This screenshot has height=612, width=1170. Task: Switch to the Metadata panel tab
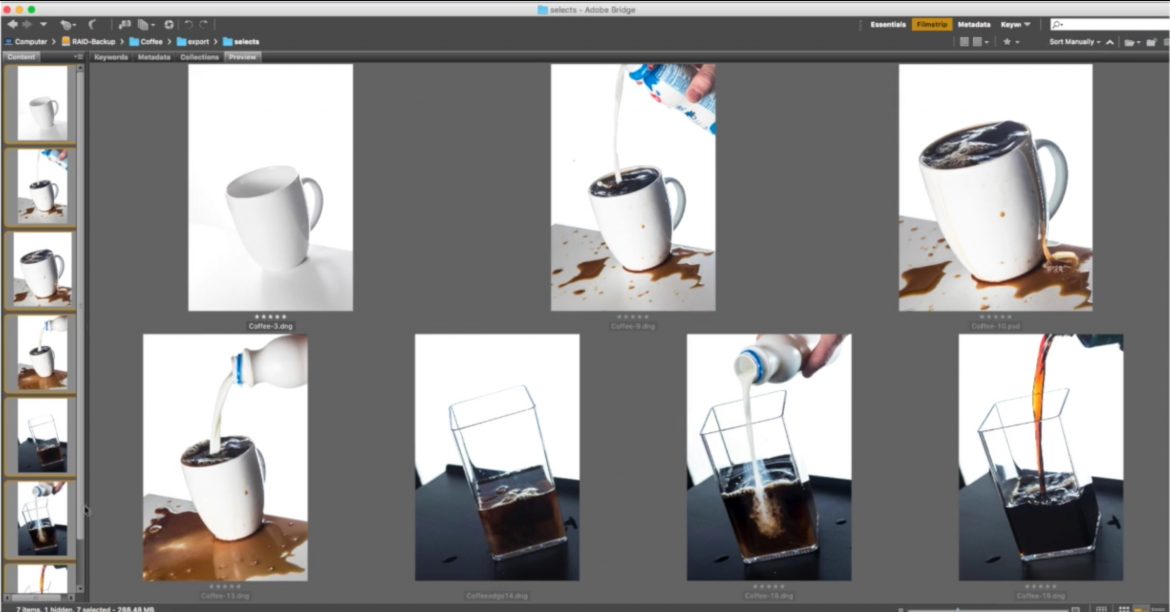(154, 57)
